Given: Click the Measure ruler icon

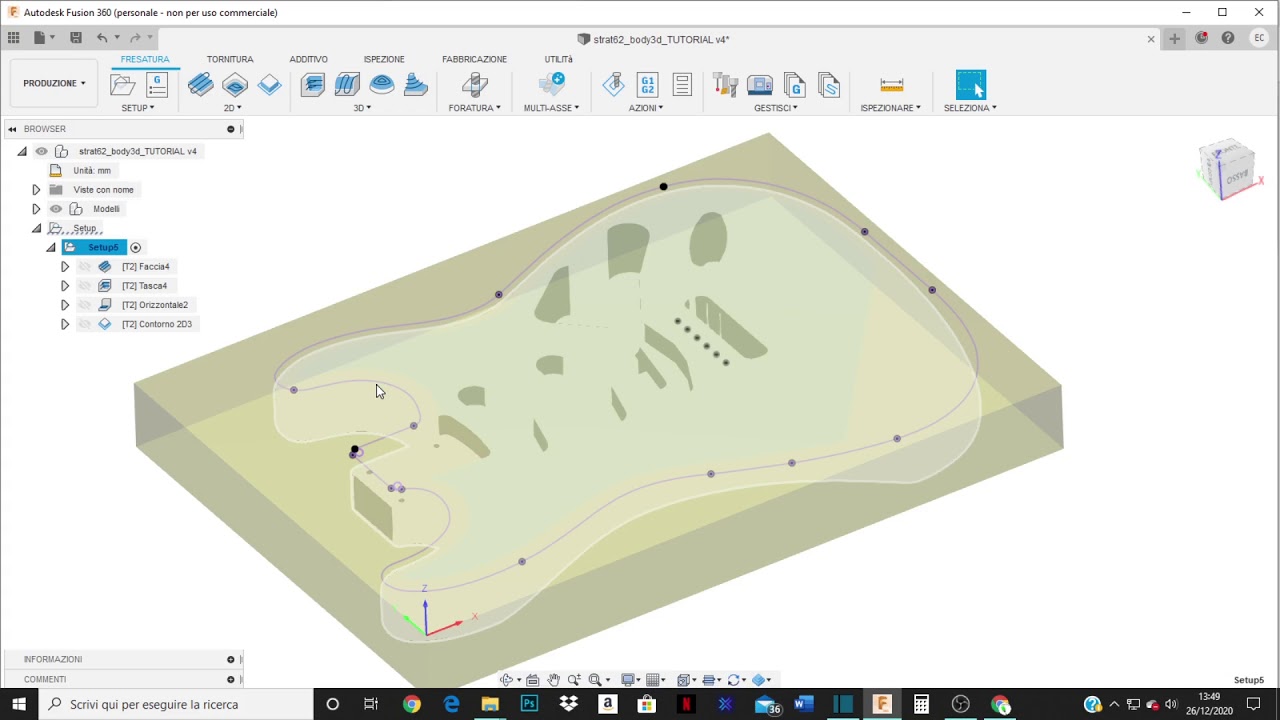Looking at the screenshot, I should click(891, 85).
